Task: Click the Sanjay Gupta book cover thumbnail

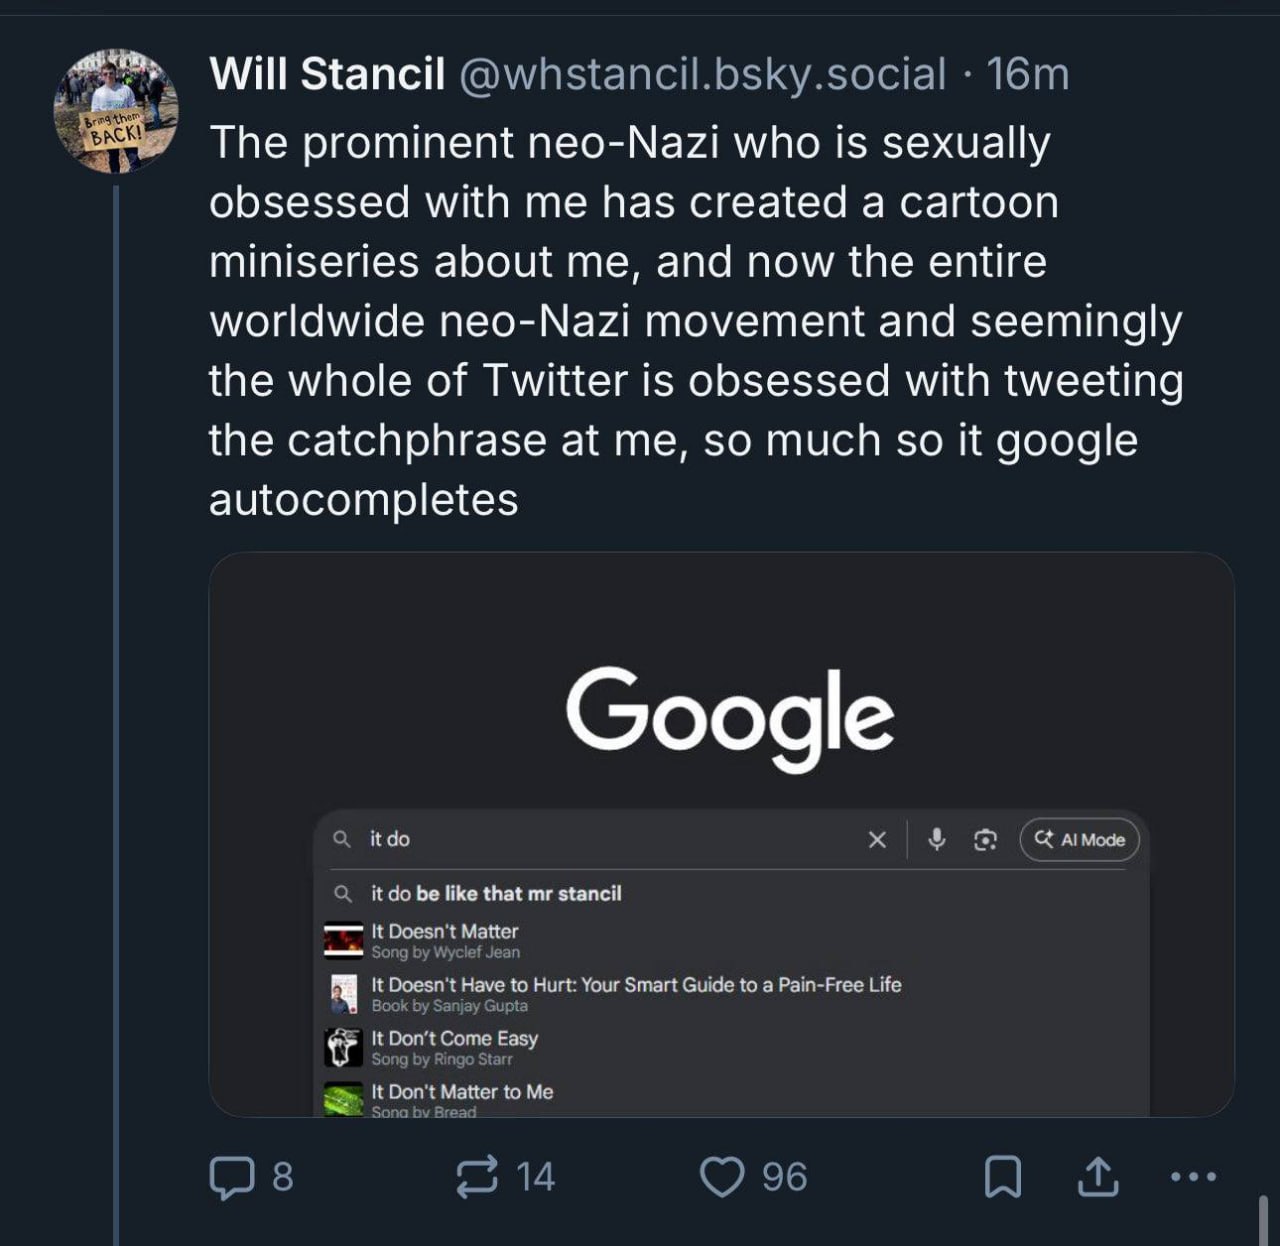Action: 343,994
